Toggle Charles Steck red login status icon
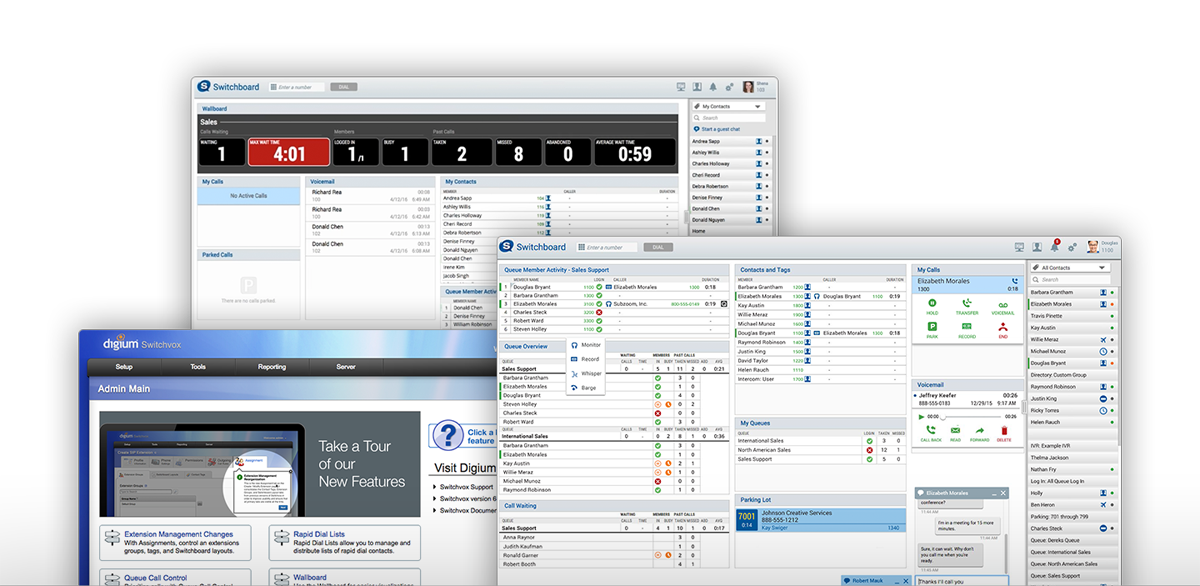Screen dimensions: 1200x586 point(599,312)
